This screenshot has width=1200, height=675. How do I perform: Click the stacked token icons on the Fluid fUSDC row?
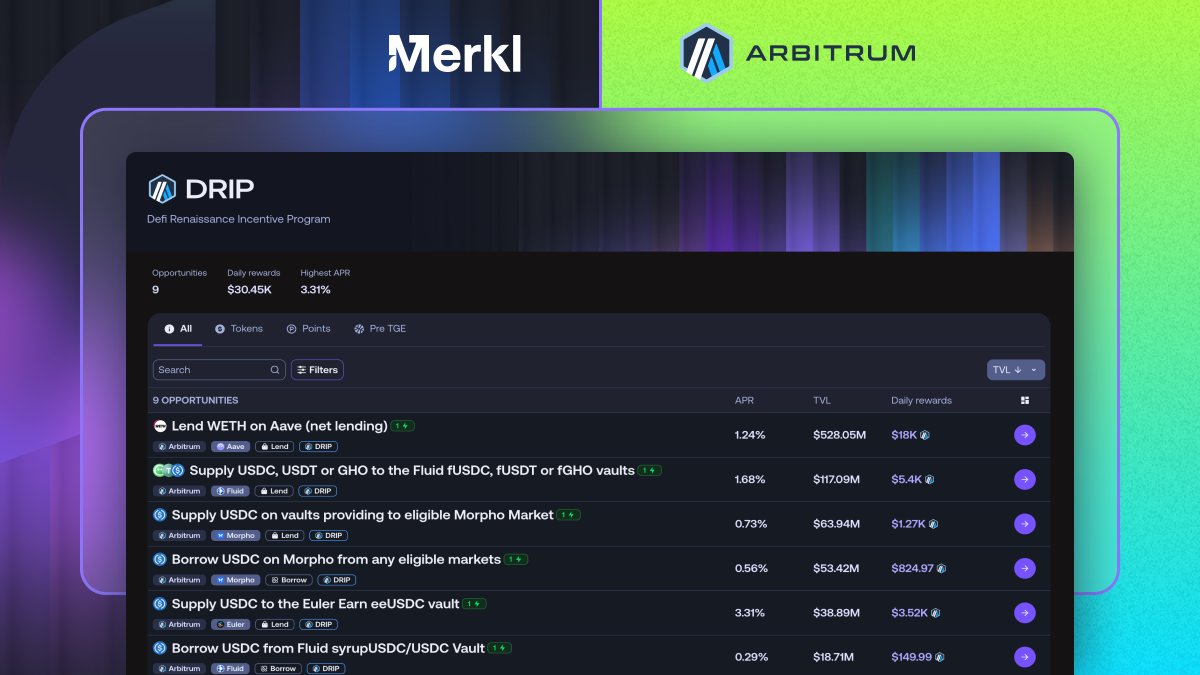[168, 470]
